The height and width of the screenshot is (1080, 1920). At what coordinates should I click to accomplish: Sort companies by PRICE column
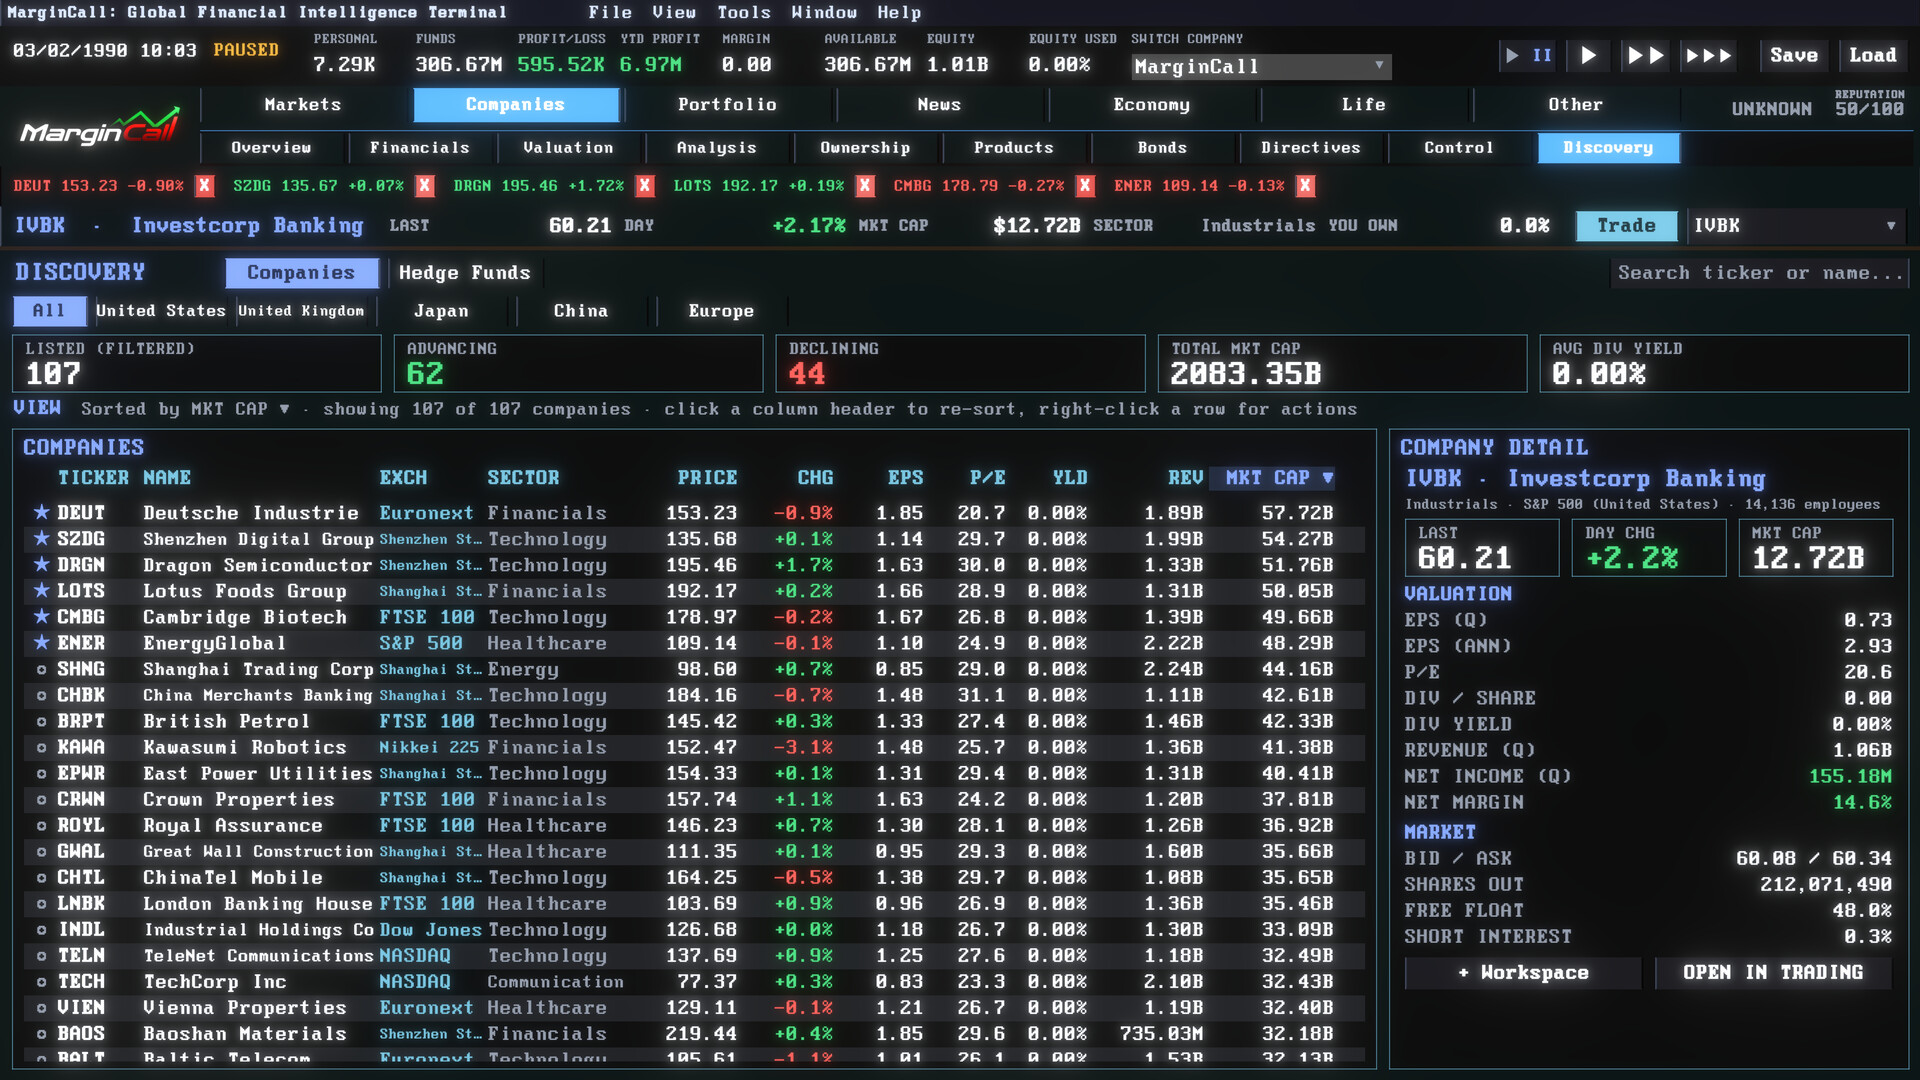tap(707, 478)
